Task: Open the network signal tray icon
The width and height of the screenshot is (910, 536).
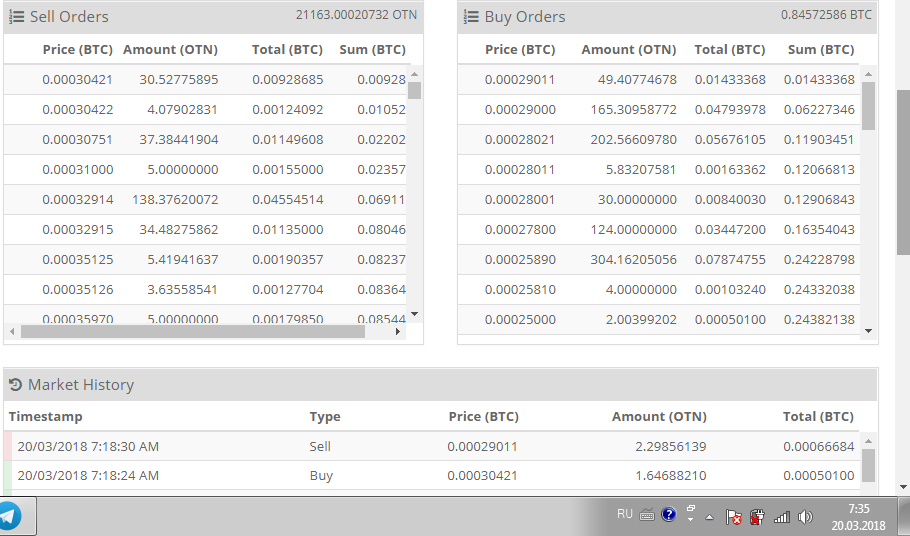Action: pyautogui.click(x=782, y=517)
